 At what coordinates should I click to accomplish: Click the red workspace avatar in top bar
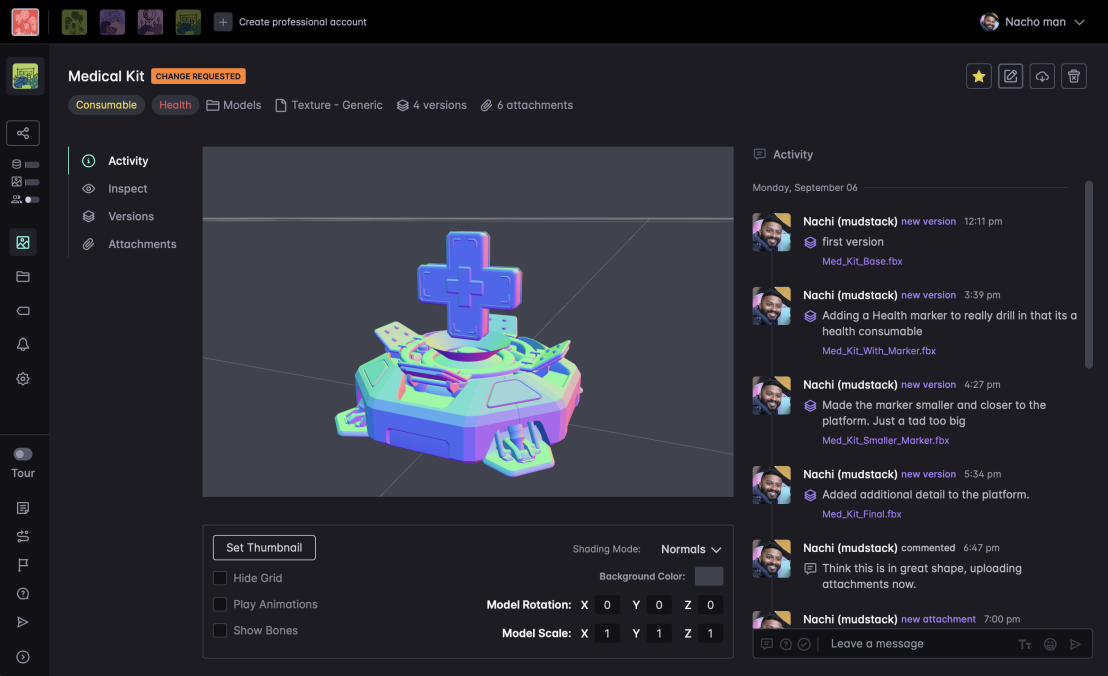click(x=25, y=22)
